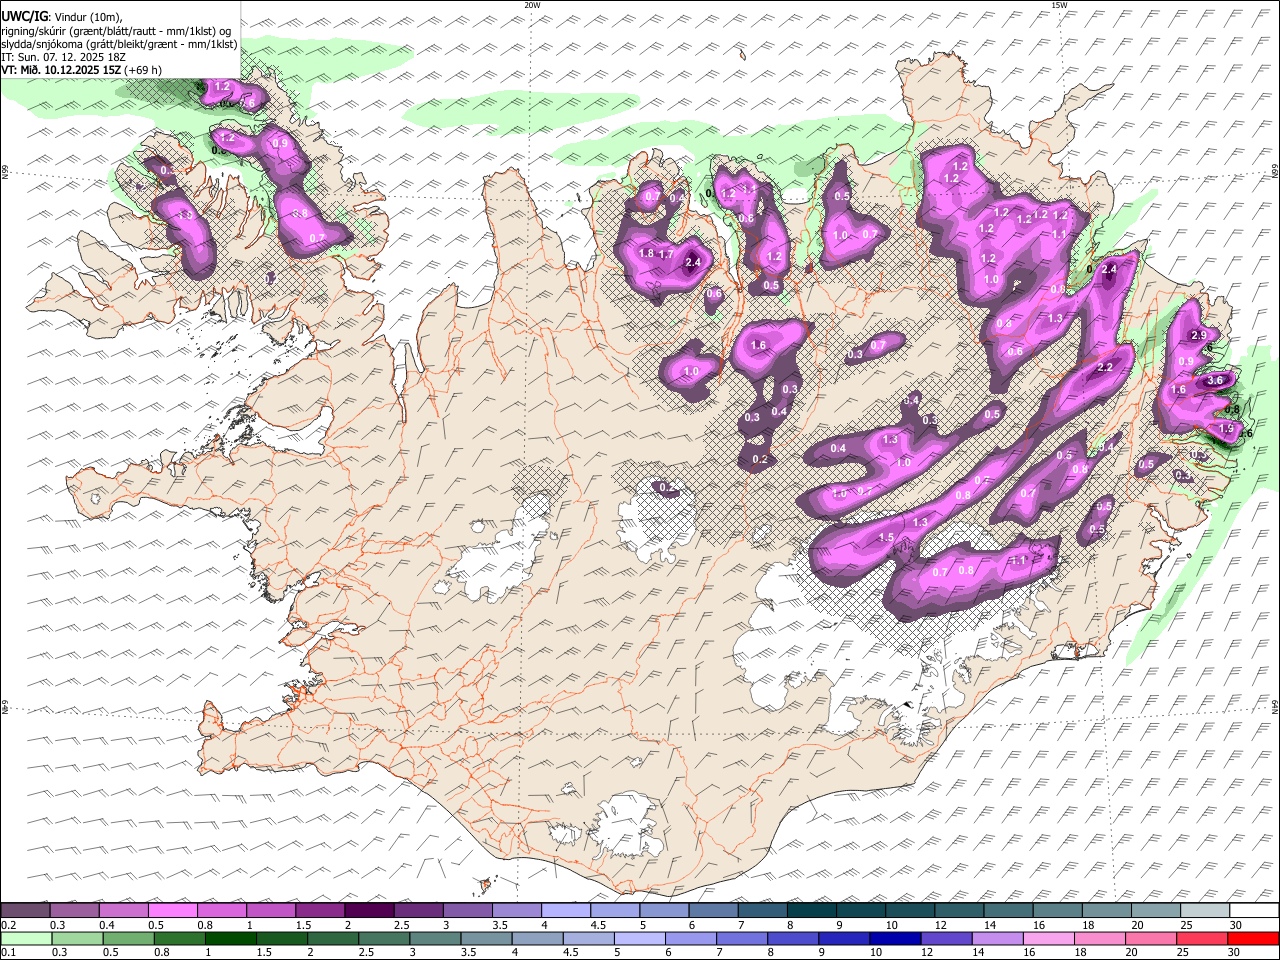Pick the upper legend swatch labeled 0.8
The height and width of the screenshot is (960, 1280).
(221, 910)
